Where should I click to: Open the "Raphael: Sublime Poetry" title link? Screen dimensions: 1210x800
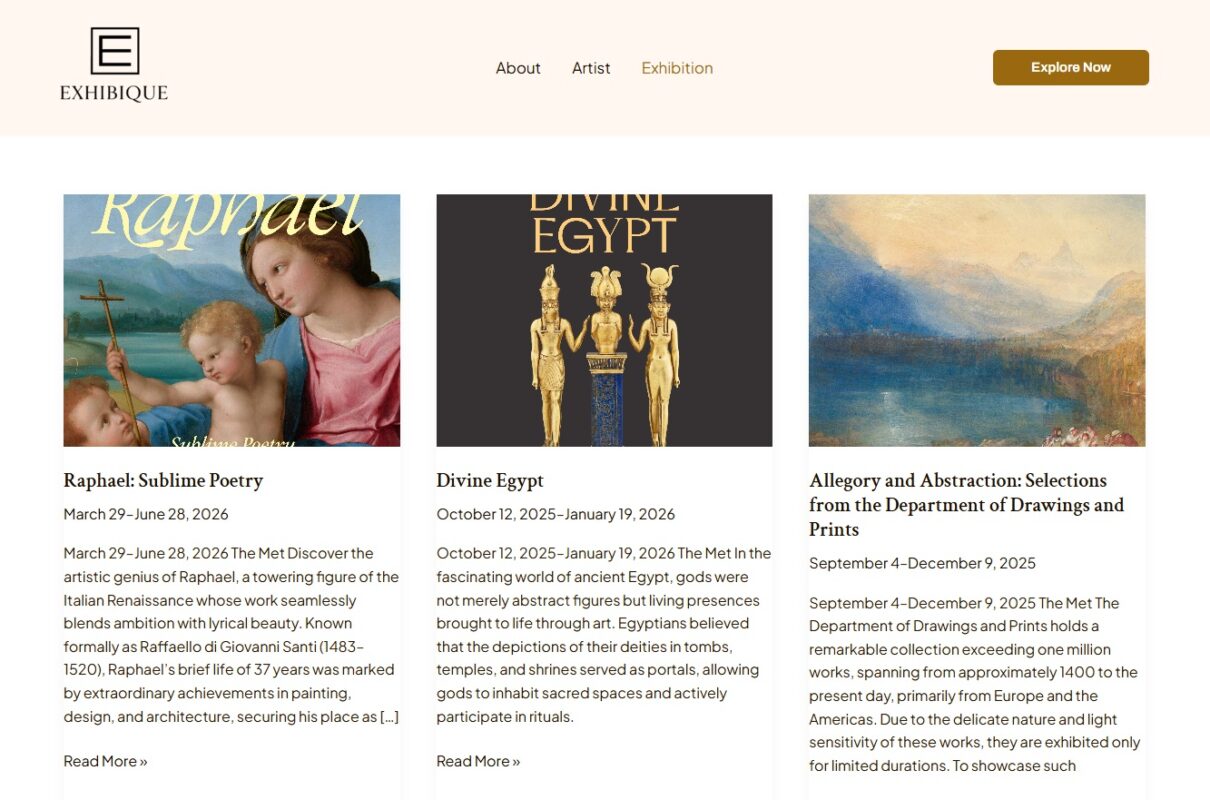tap(163, 481)
